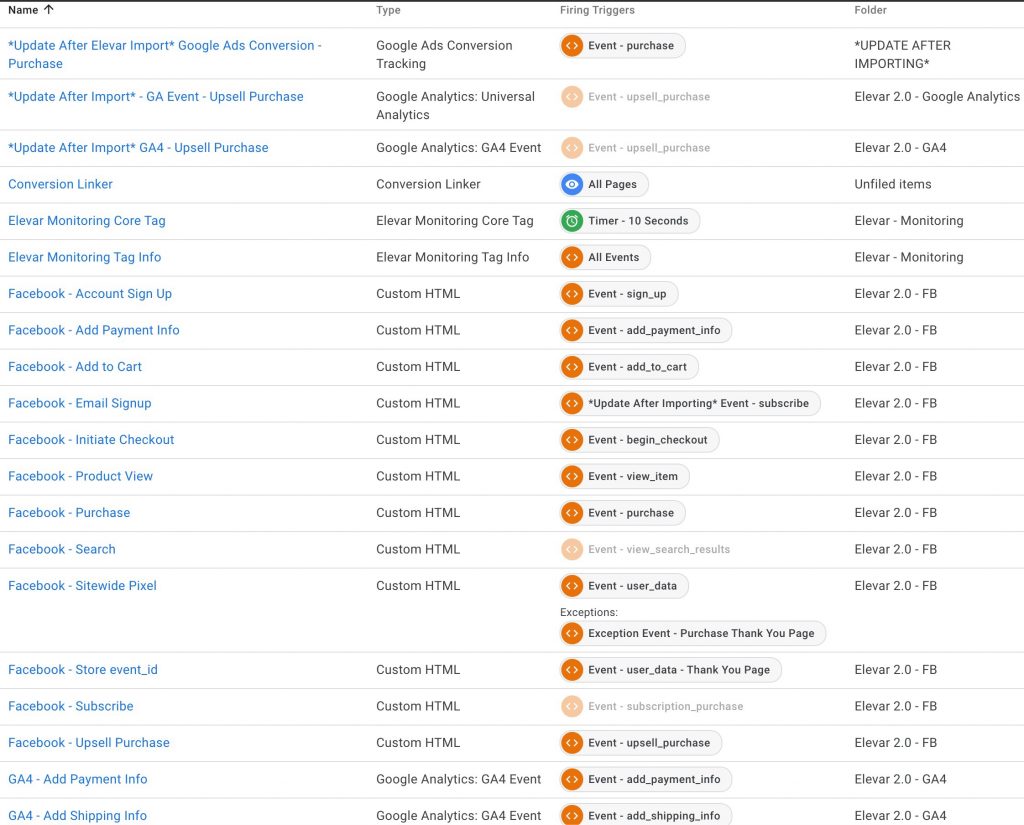Click the Unfiled items folder cell
Viewport: 1024px width, 825px height.
point(893,184)
